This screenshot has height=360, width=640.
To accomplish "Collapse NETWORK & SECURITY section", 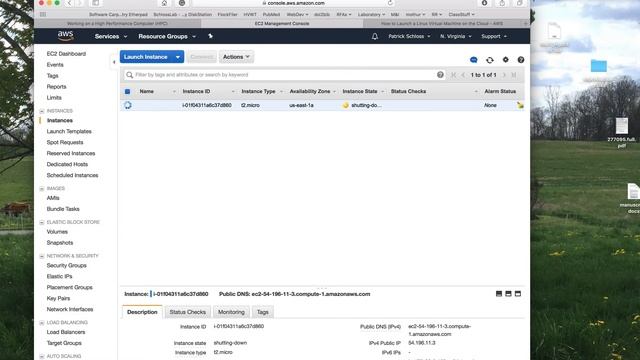I will click(x=42, y=256).
